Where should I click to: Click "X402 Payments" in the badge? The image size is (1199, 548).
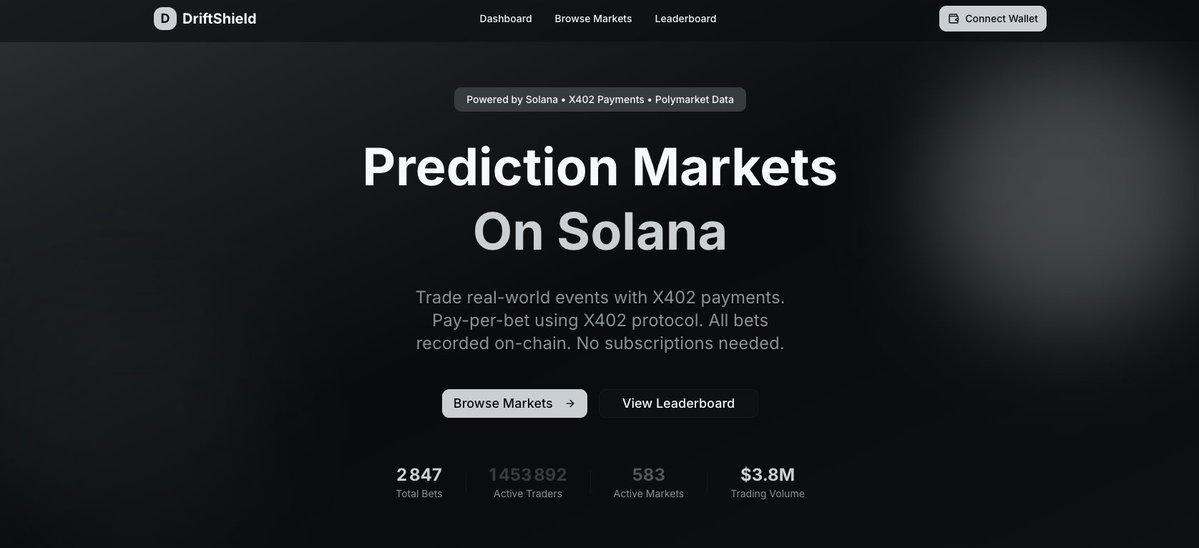605,99
